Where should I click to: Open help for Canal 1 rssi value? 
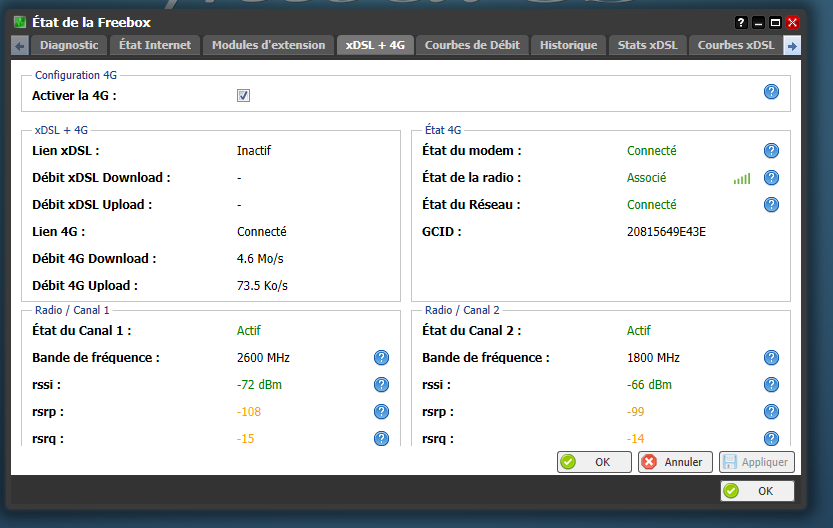(381, 385)
